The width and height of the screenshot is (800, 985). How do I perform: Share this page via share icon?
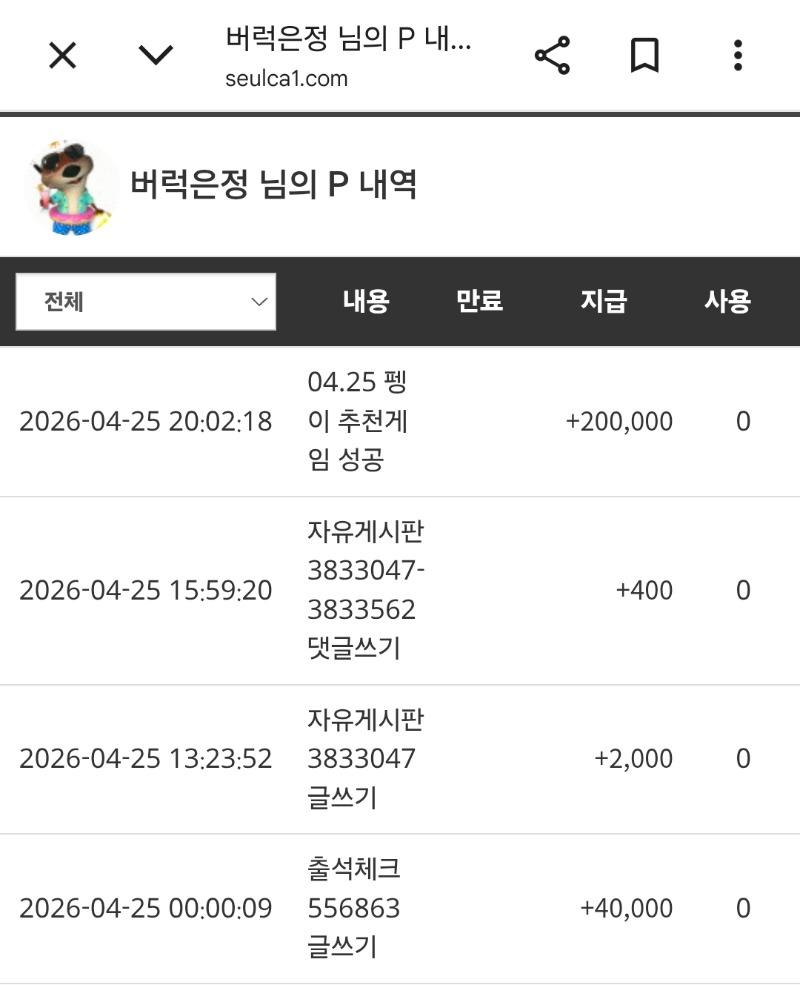coord(552,56)
